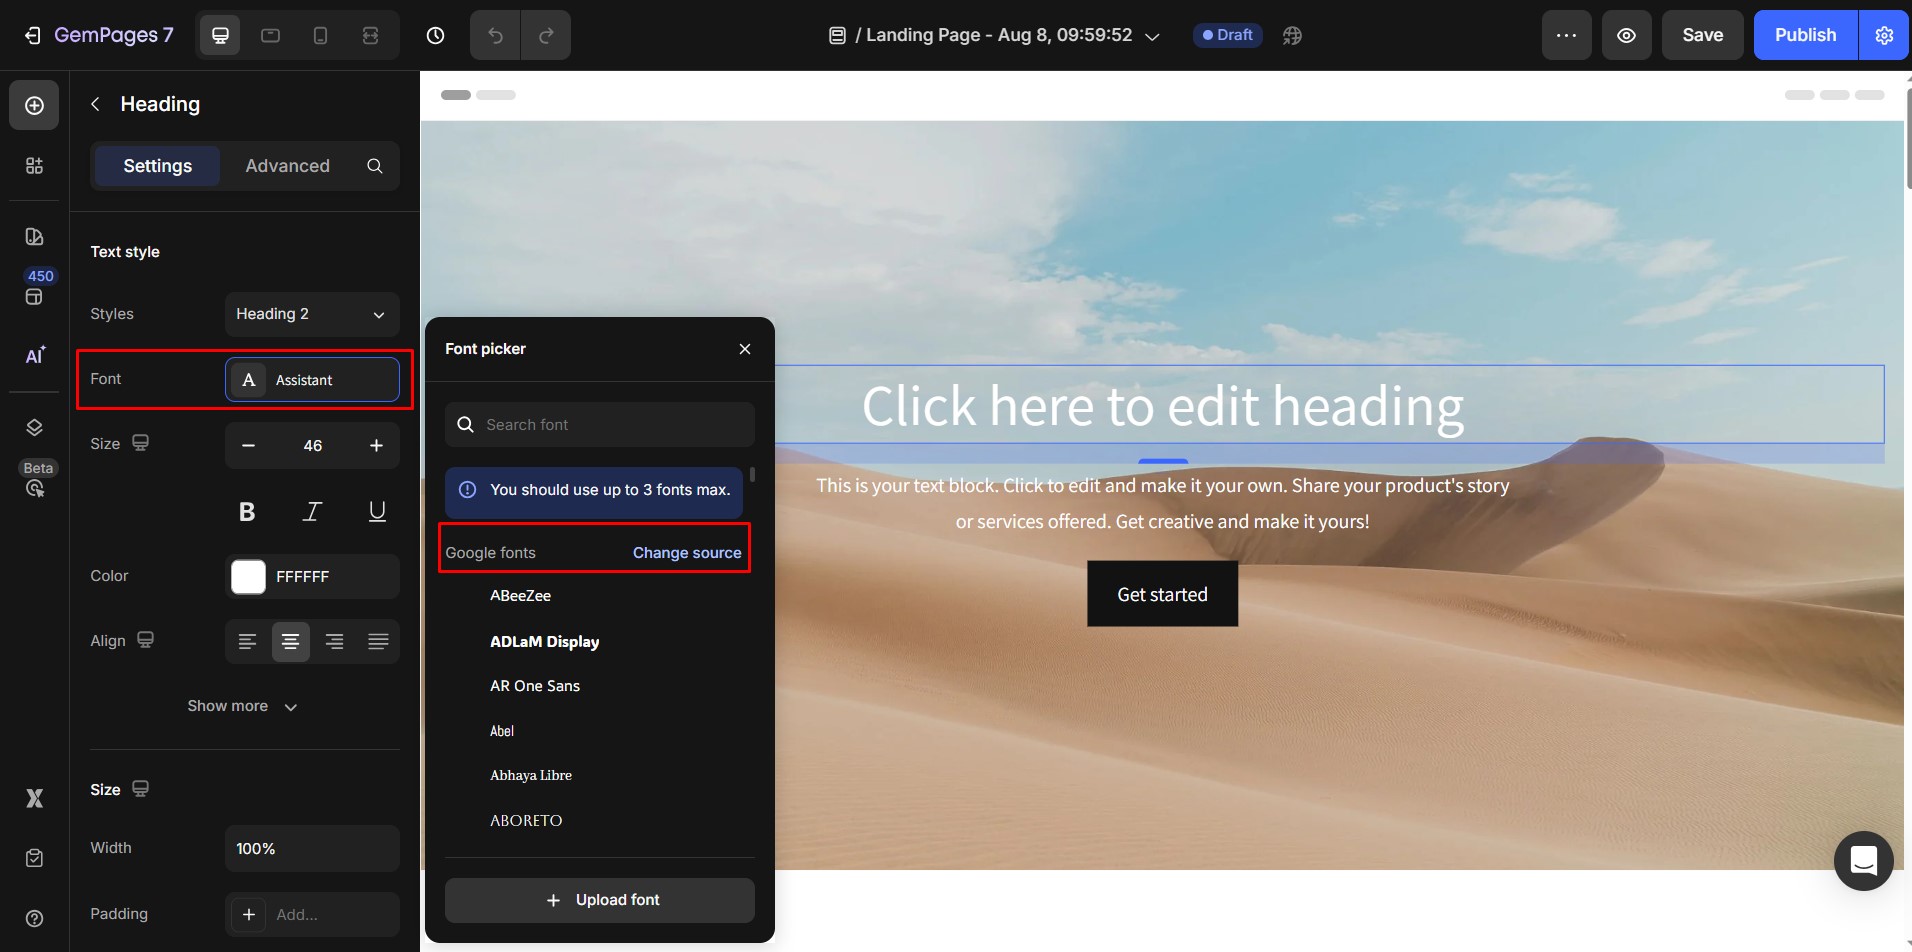Toggle underline text formatting

[x=377, y=512]
